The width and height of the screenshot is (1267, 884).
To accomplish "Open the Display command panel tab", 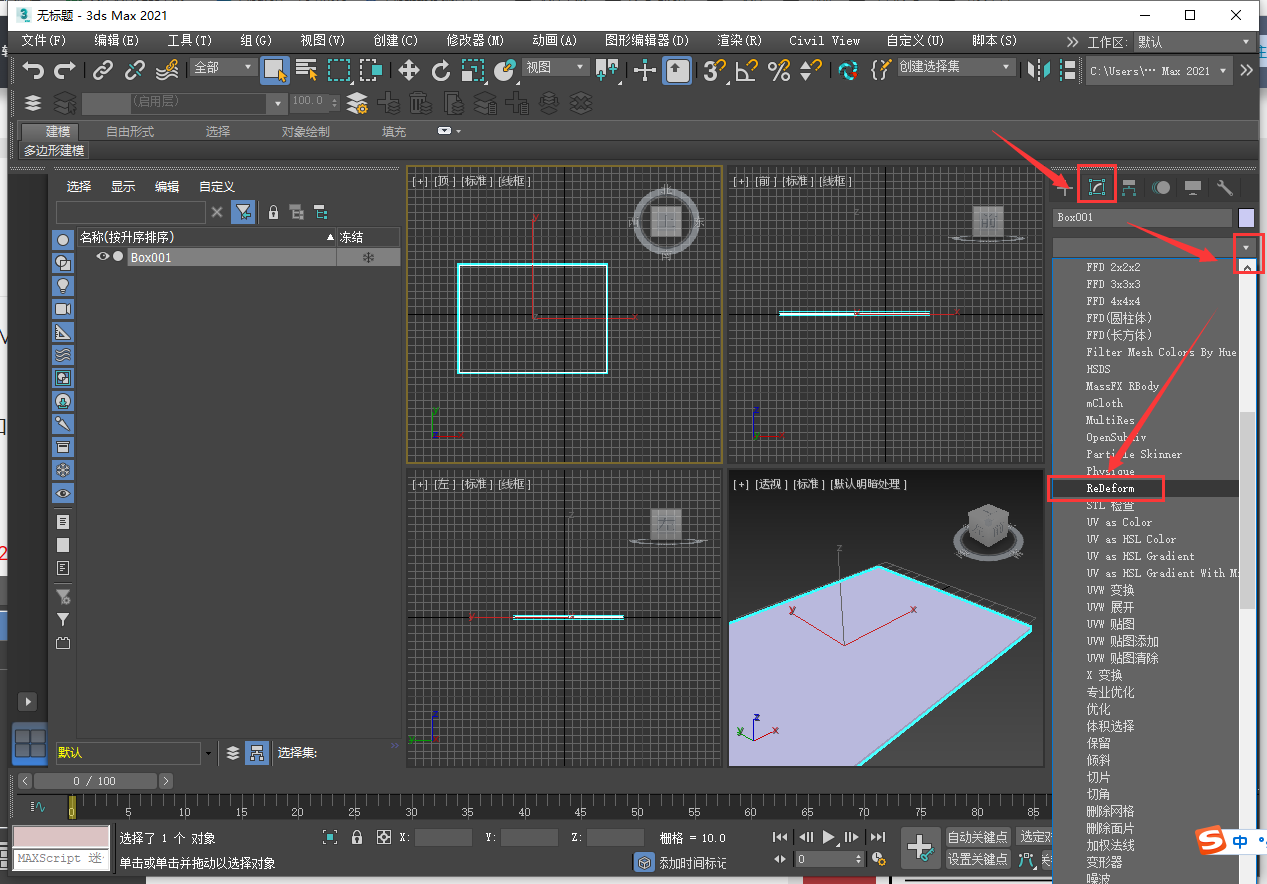I will [1193, 187].
